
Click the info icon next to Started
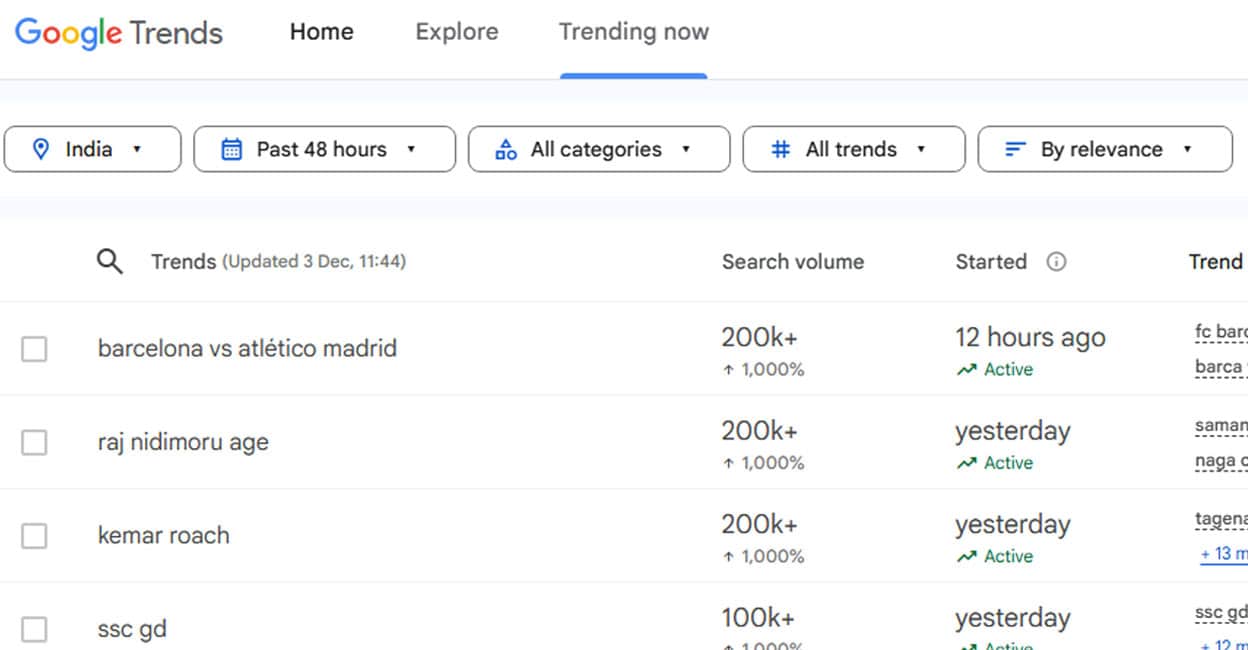[x=1056, y=262]
